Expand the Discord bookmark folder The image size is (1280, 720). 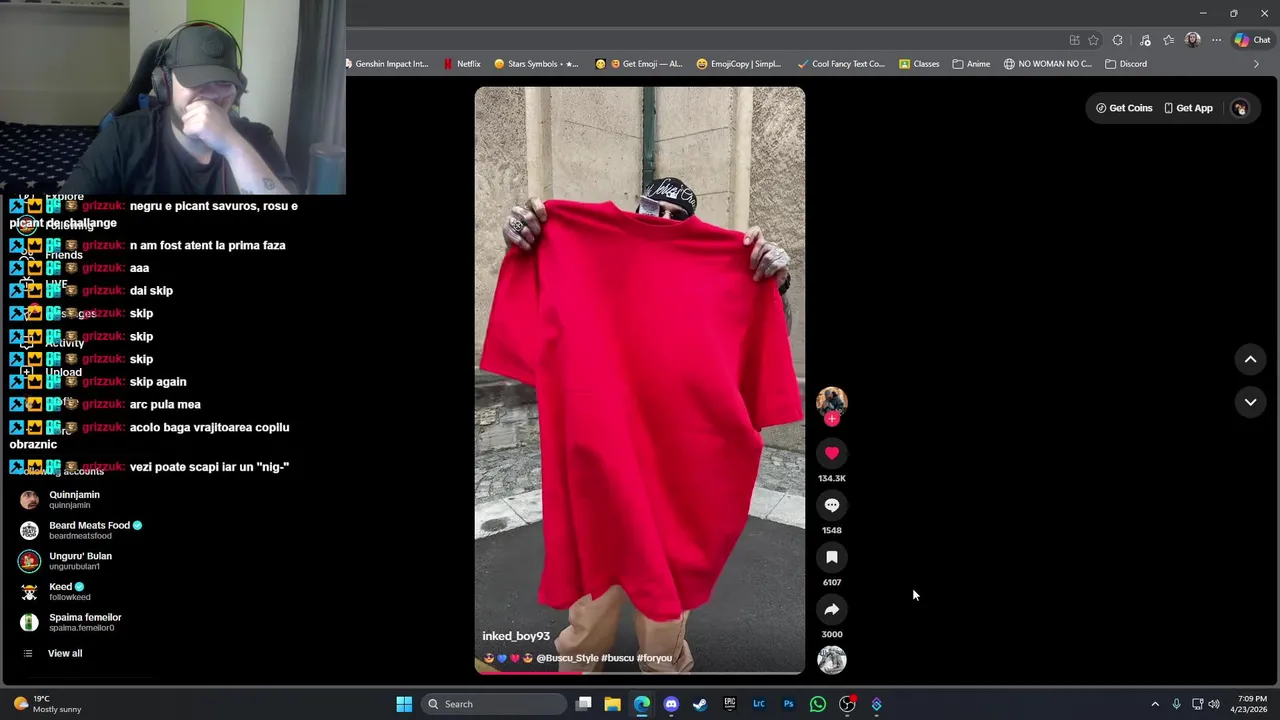click(1126, 64)
